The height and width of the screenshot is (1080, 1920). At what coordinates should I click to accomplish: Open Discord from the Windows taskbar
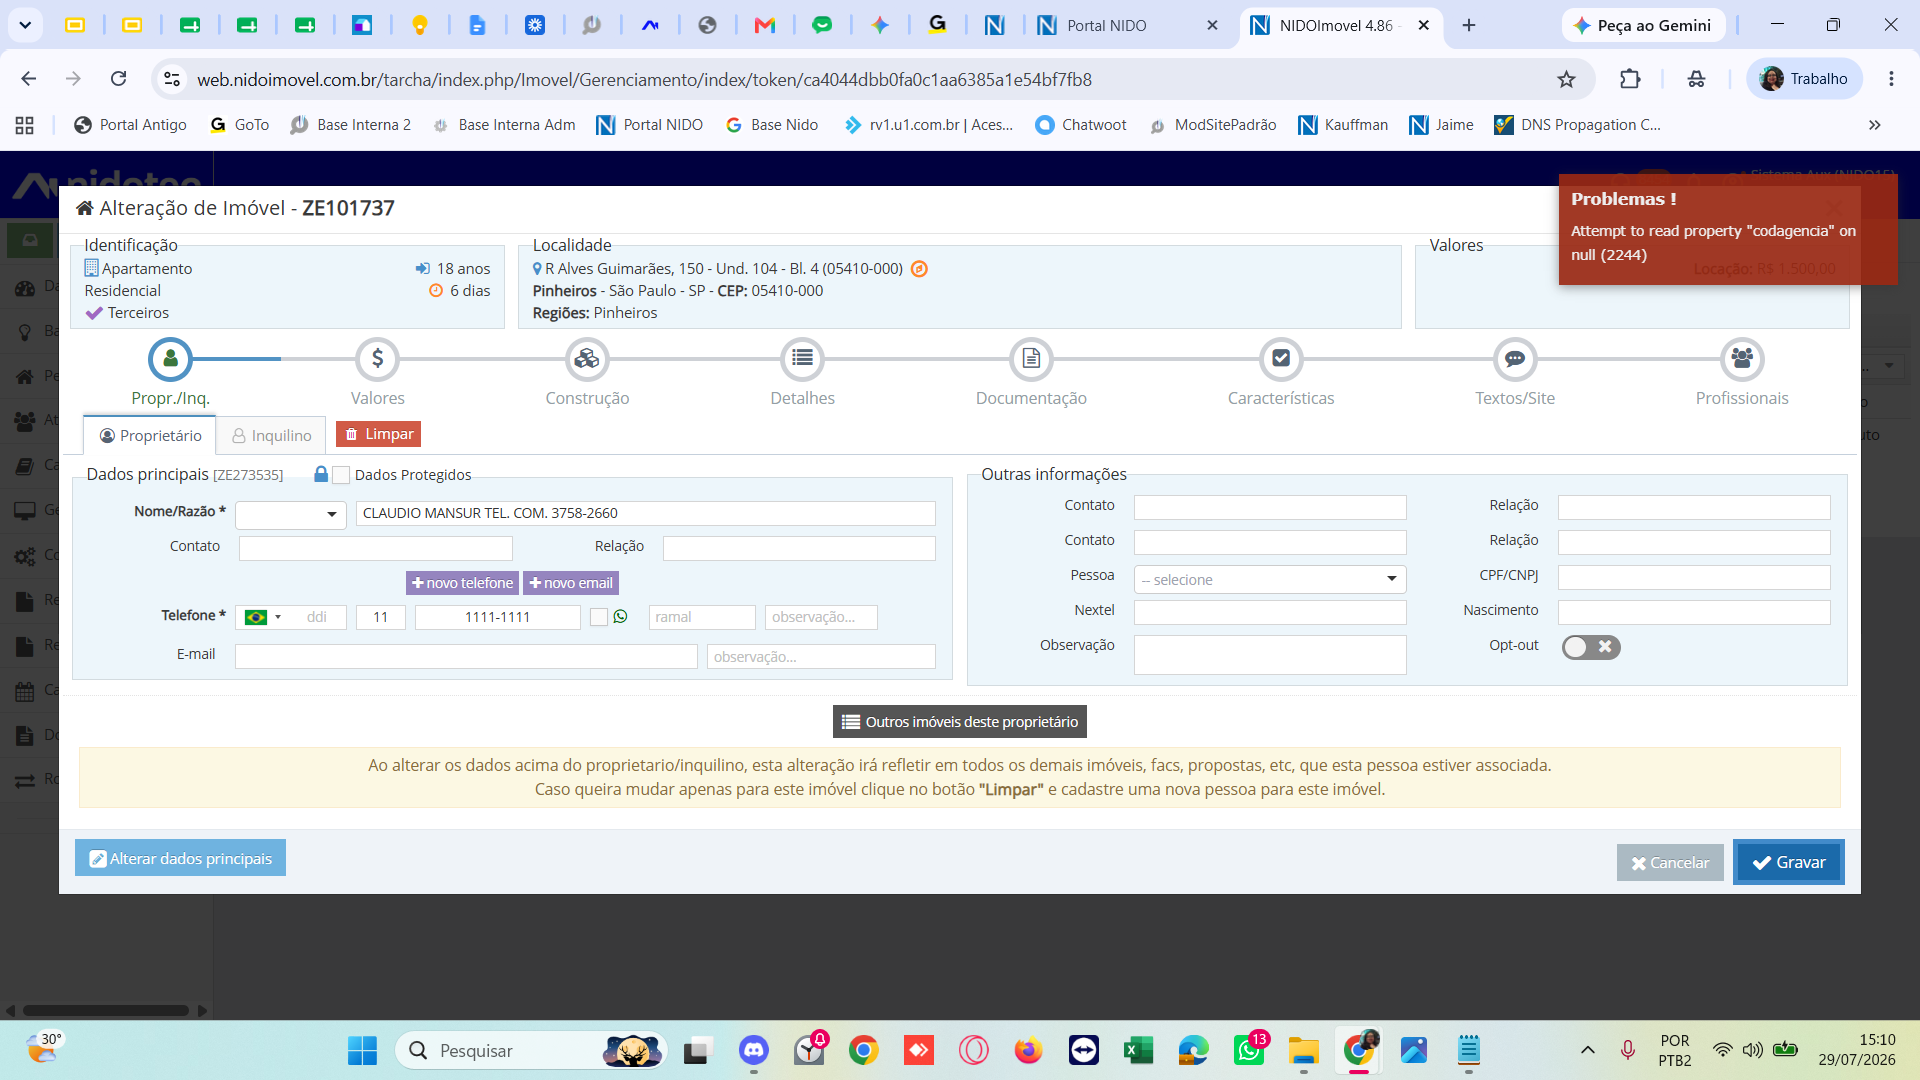click(753, 1050)
